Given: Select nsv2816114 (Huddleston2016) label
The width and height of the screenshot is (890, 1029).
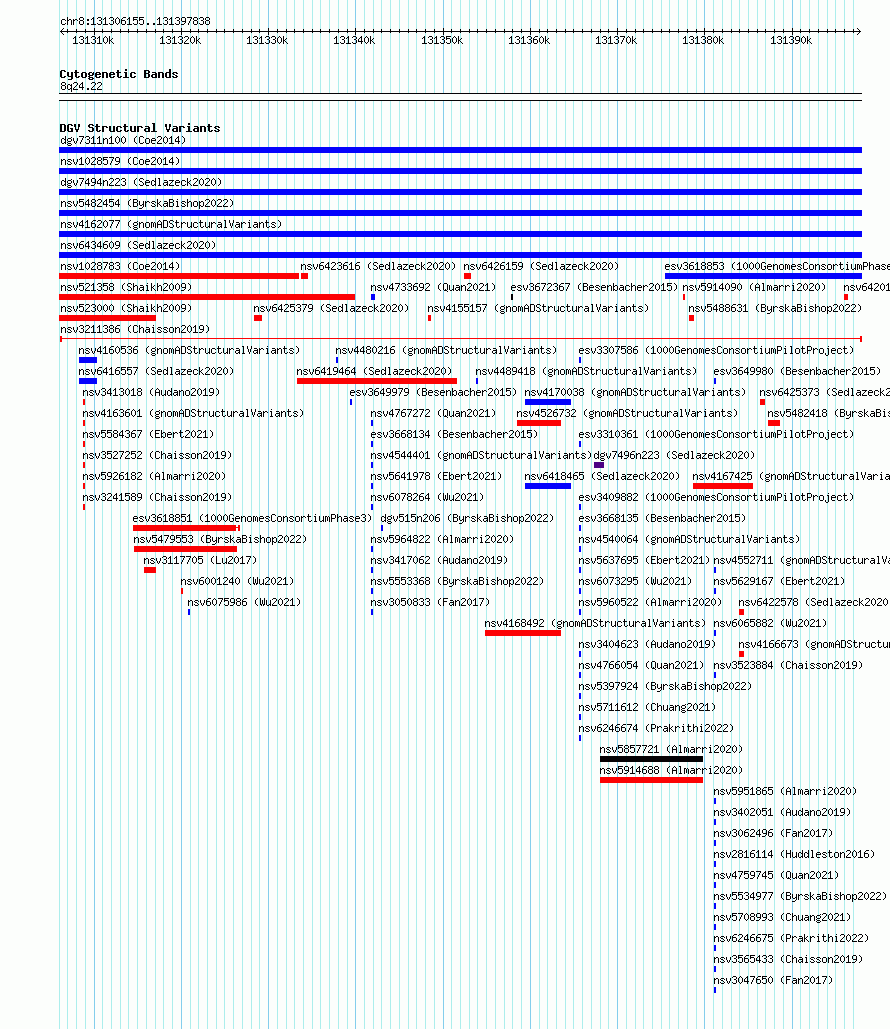Looking at the screenshot, I should coord(795,854).
